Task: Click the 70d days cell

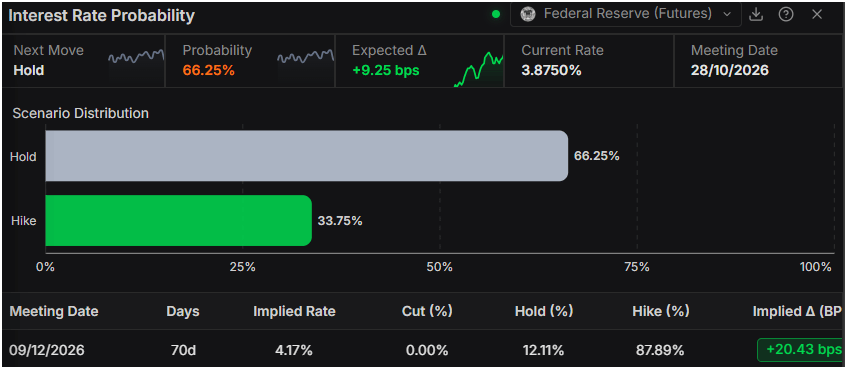Action: coord(183,350)
